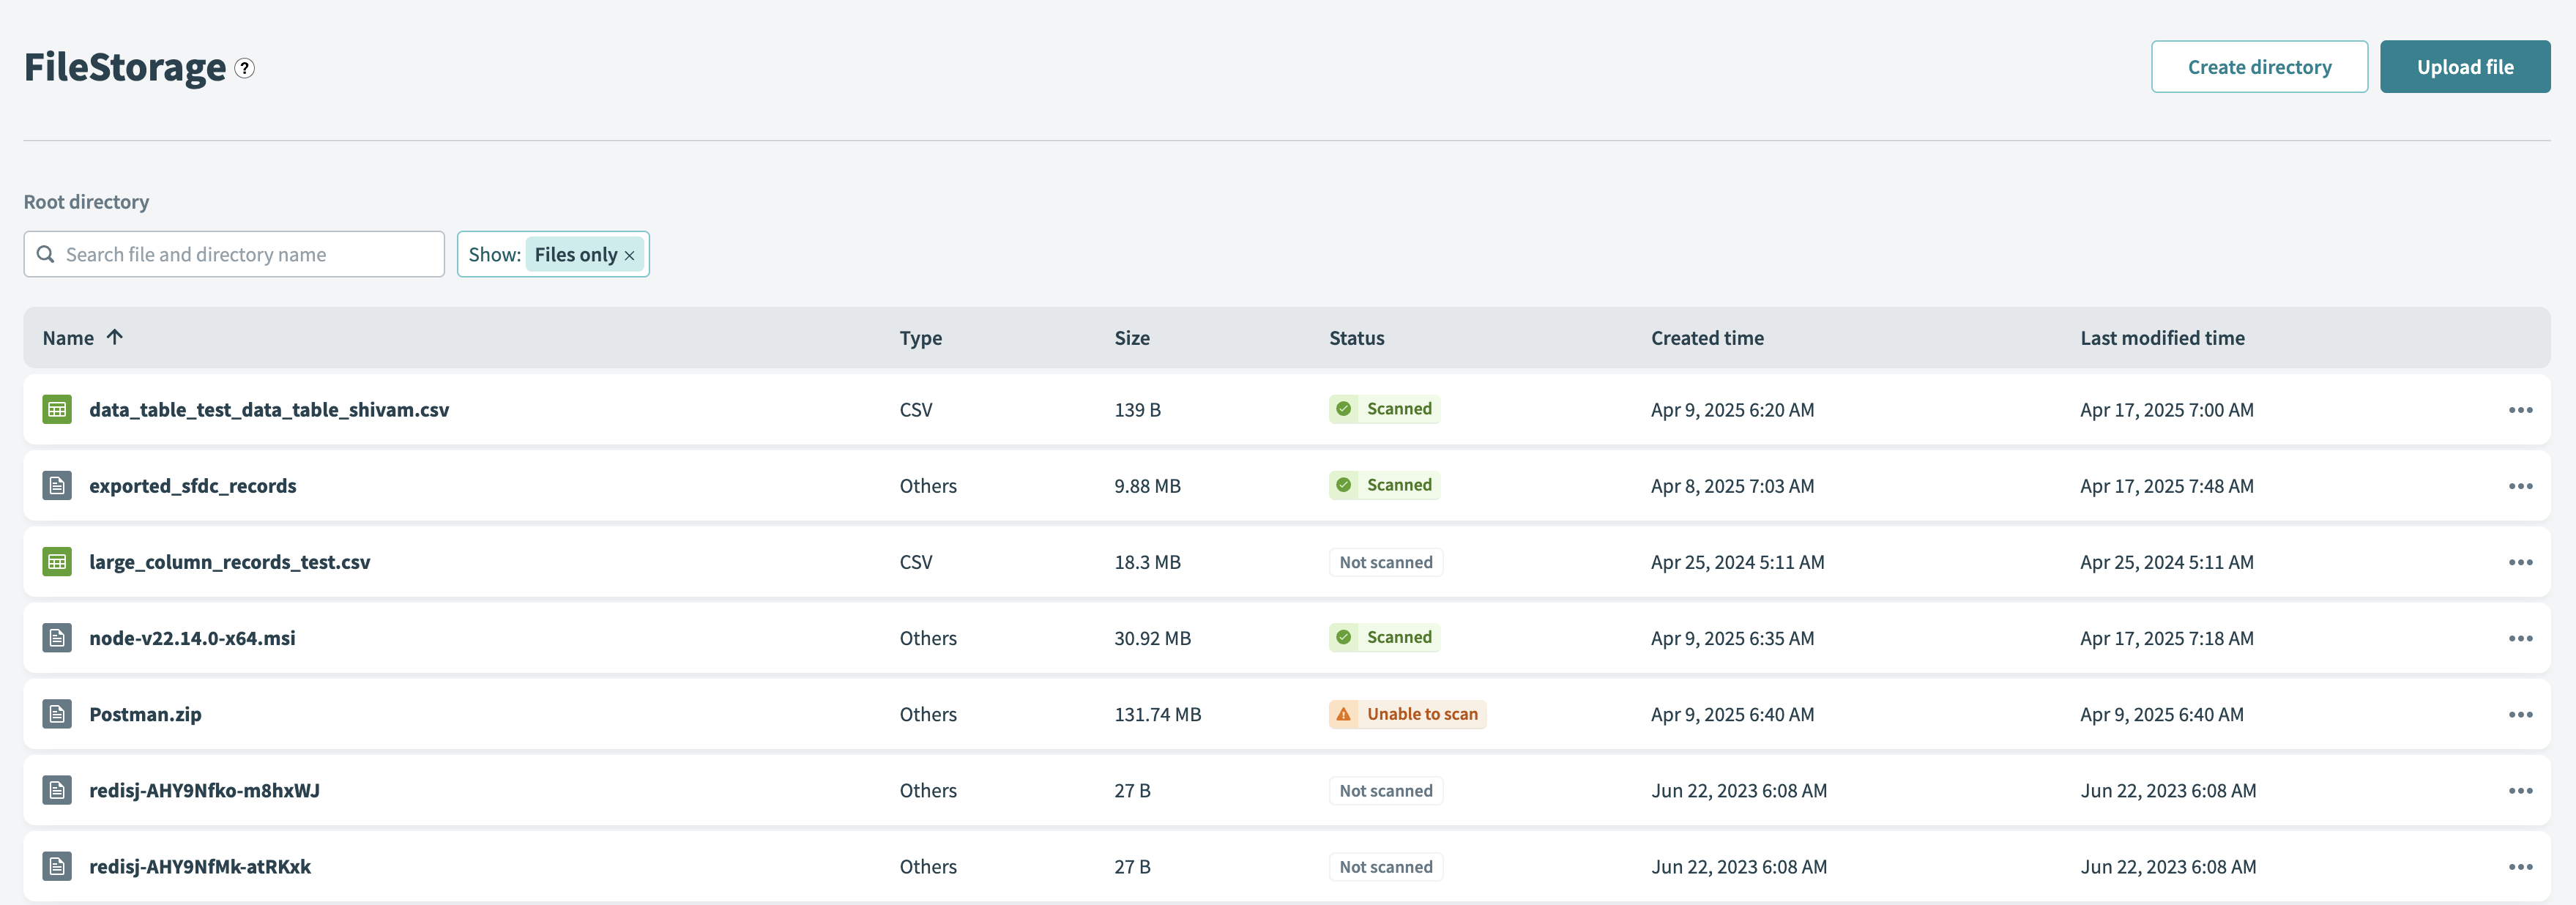2576x905 pixels.
Task: Click the Scanned status badge on exported_sfdc_records
Action: click(x=1384, y=485)
